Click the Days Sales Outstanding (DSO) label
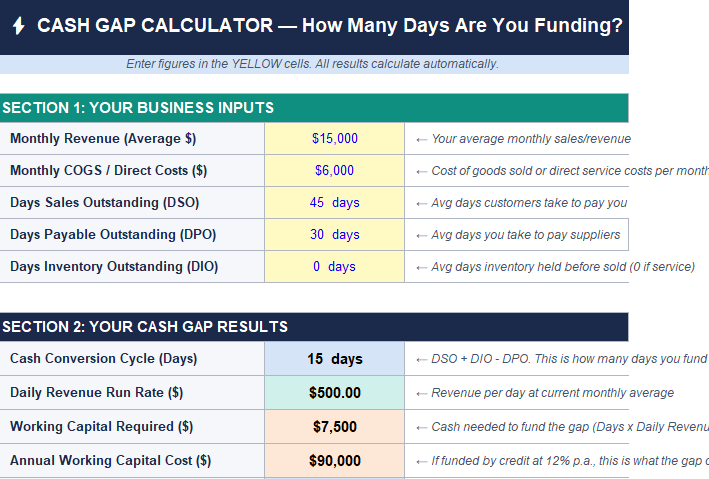The height and width of the screenshot is (479, 709). (105, 203)
